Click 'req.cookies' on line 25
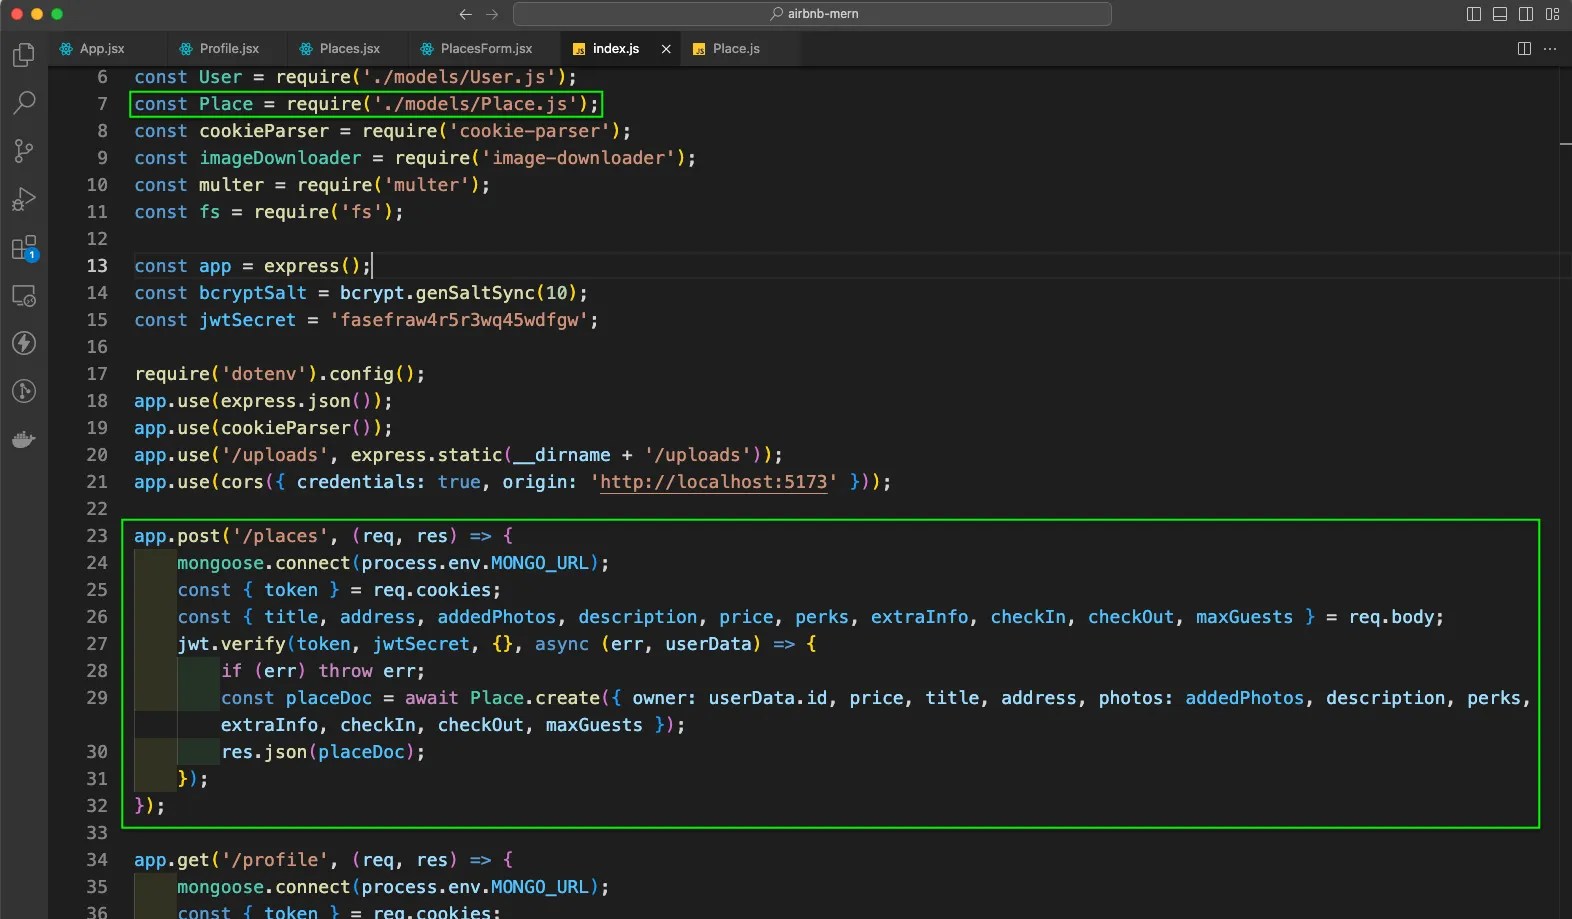This screenshot has width=1572, height=919. click(x=432, y=590)
